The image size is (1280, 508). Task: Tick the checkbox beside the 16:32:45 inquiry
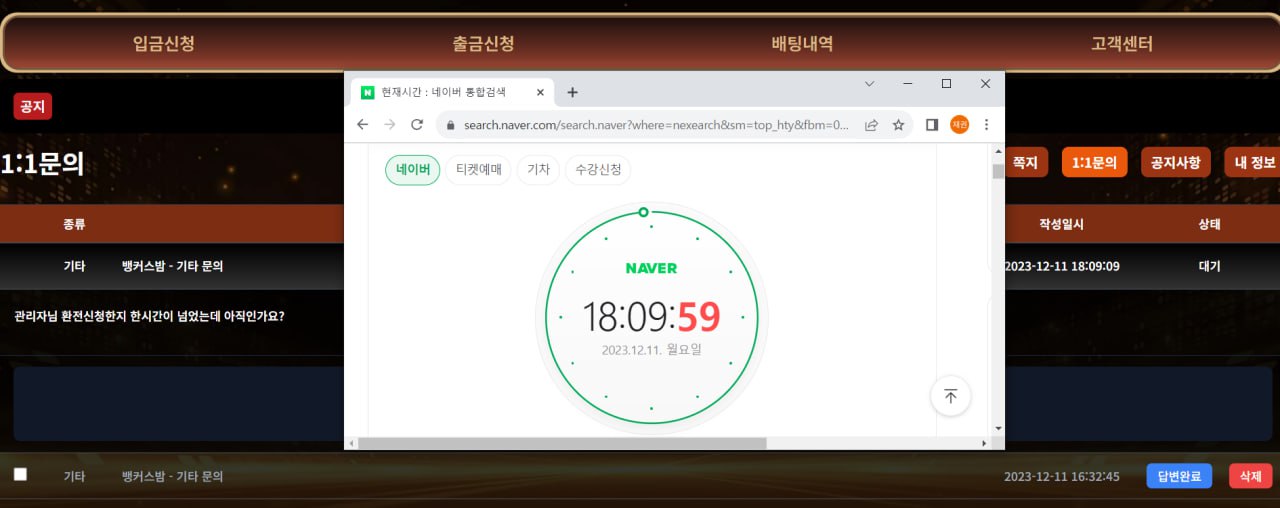pyautogui.click(x=20, y=475)
